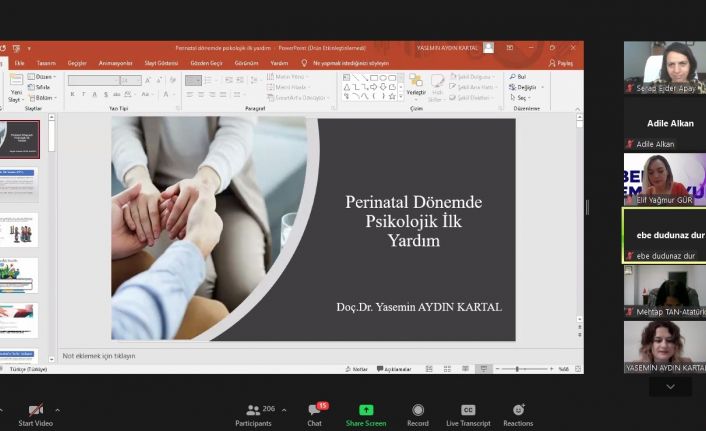Switch to the Animasyonlar ribbon tab
Viewport: 706px width, 431px height.
click(115, 63)
